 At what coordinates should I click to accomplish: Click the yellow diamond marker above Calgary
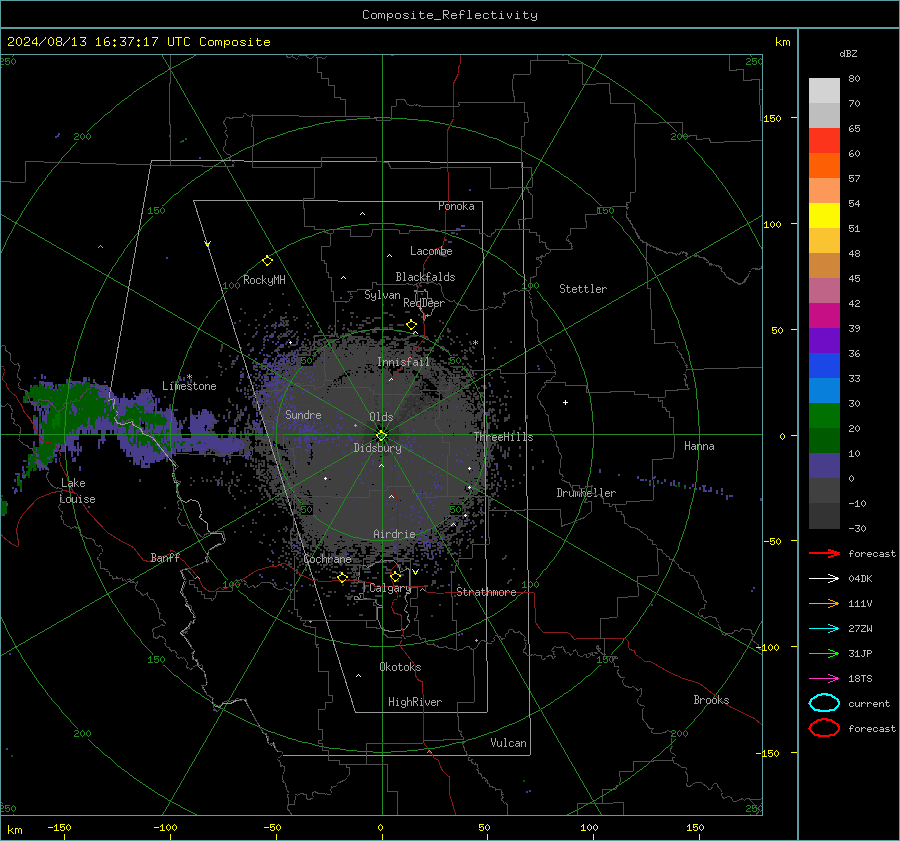tap(395, 576)
